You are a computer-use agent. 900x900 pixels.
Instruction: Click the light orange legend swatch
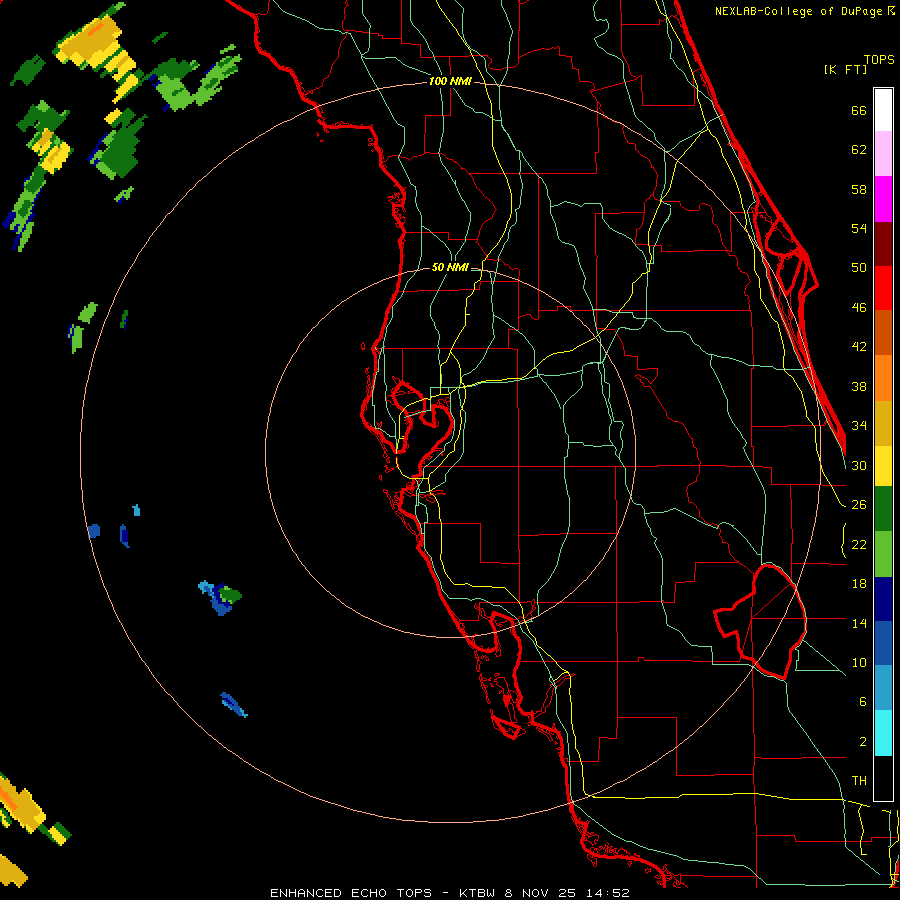(x=883, y=378)
